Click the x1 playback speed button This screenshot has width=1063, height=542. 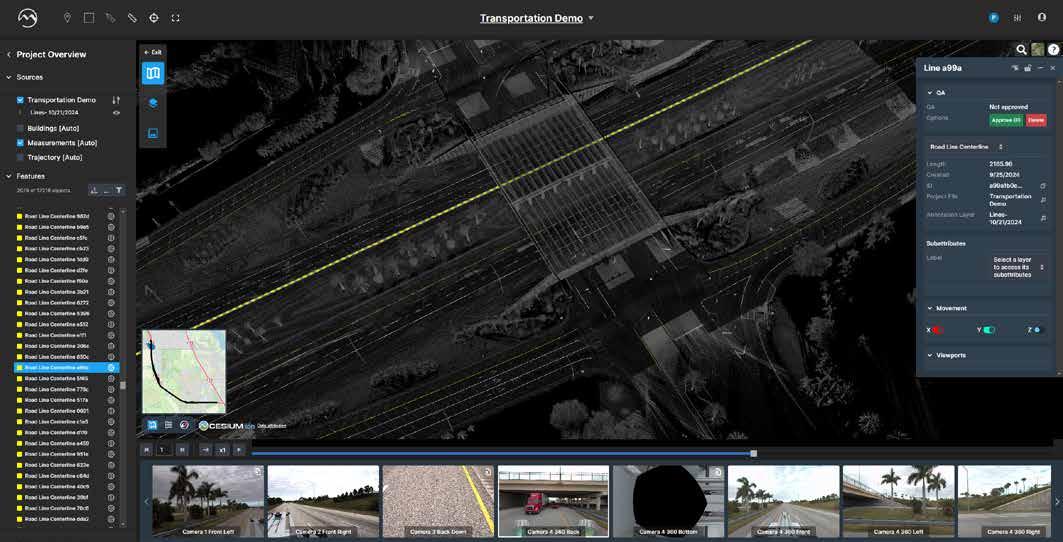[222, 449]
